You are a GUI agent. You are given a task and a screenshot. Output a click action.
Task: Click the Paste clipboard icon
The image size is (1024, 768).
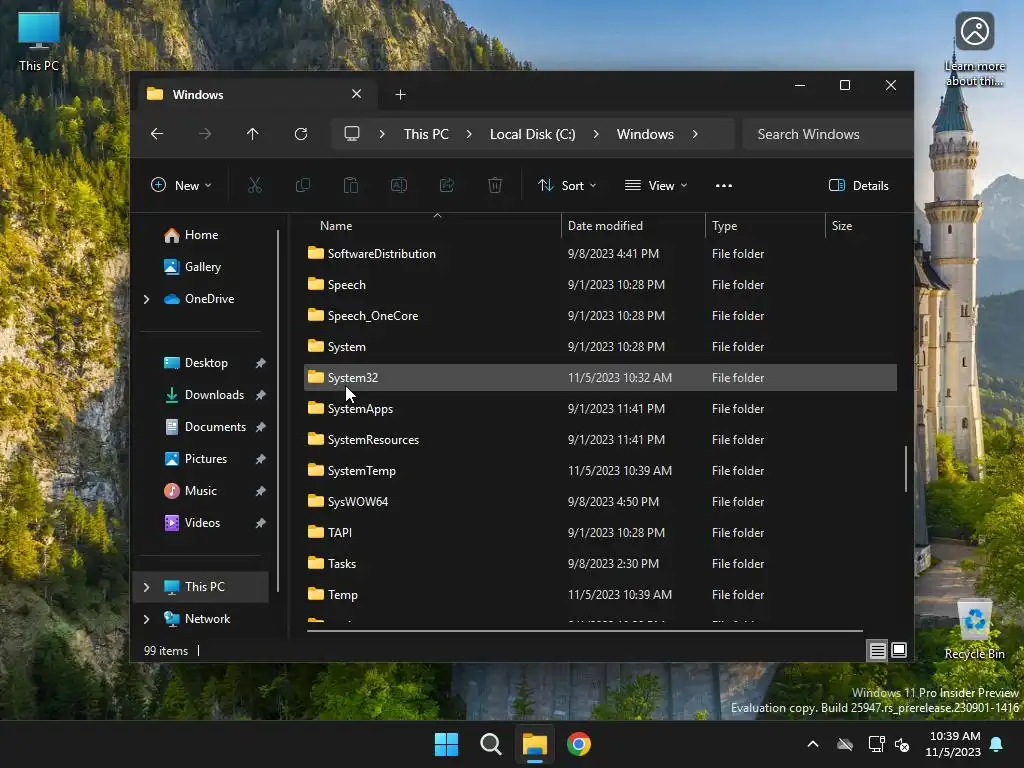click(351, 185)
